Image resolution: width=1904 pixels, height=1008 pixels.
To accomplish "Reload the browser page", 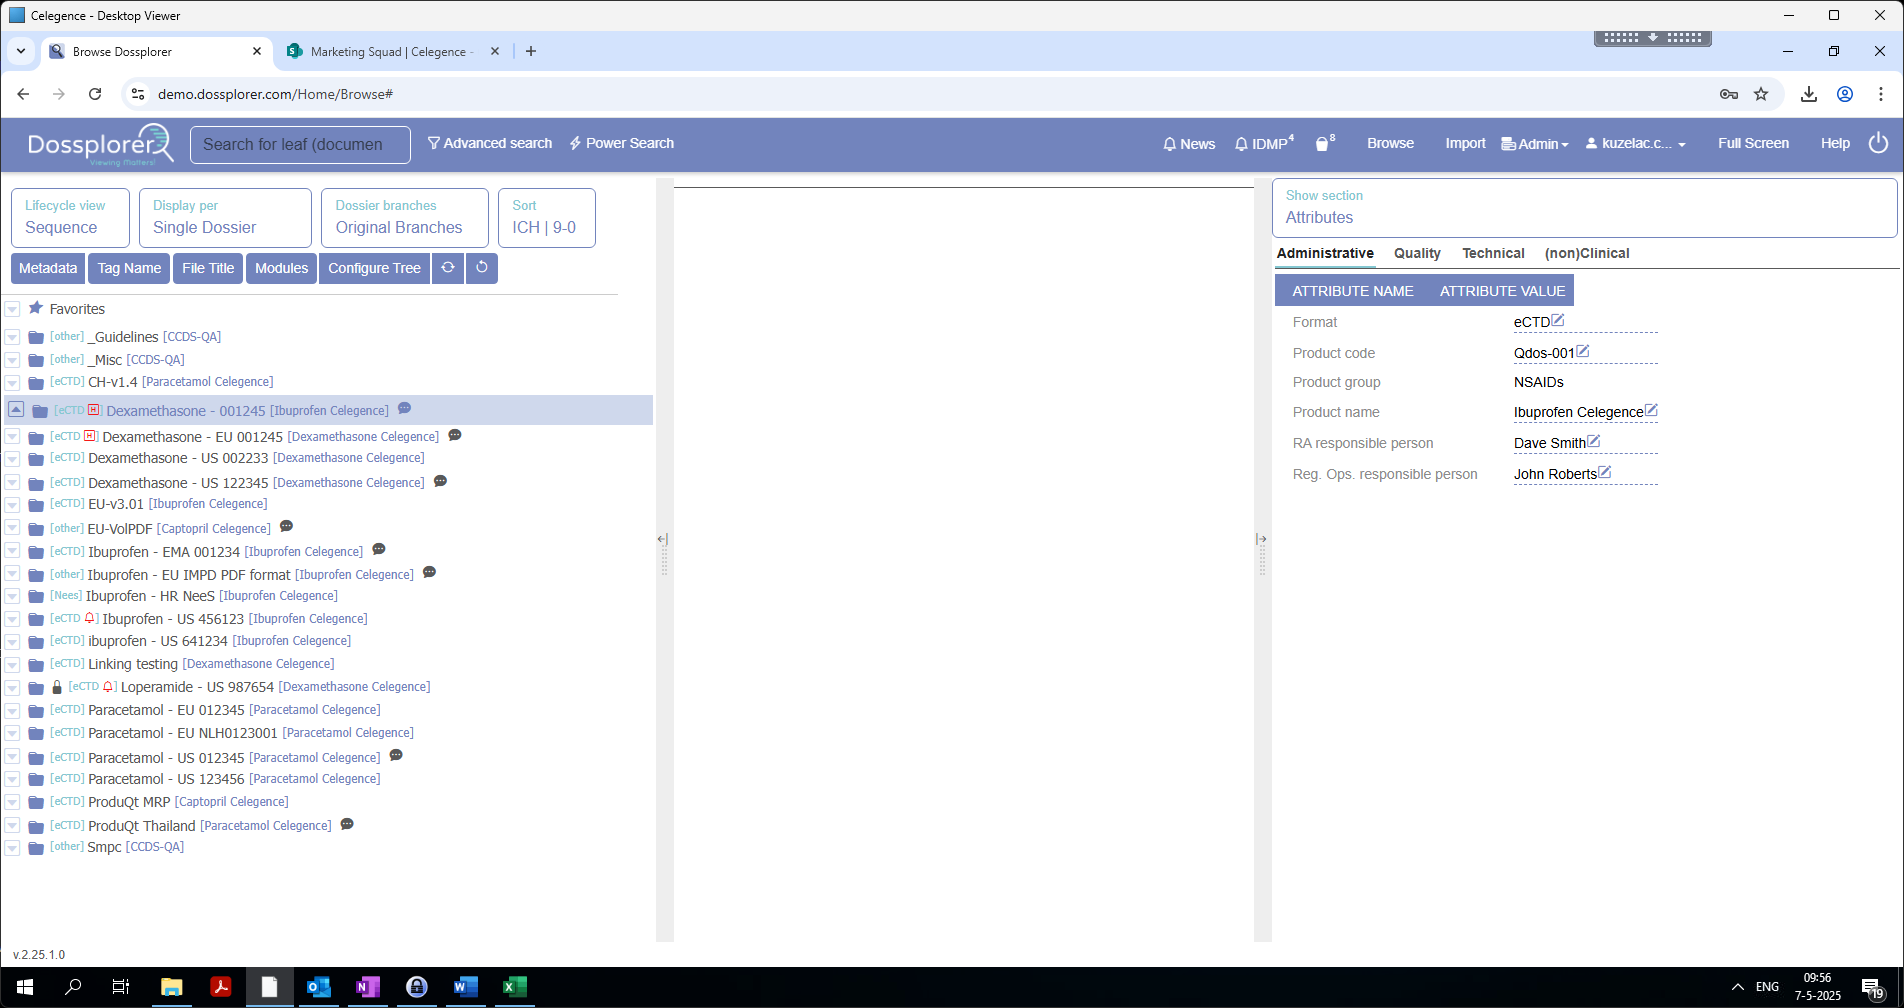I will click(x=95, y=94).
